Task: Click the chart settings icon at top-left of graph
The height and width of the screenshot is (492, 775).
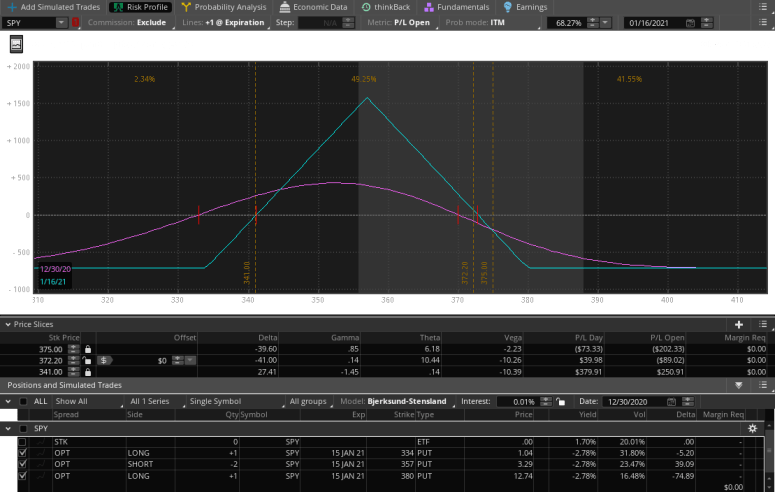Action: tap(17, 43)
